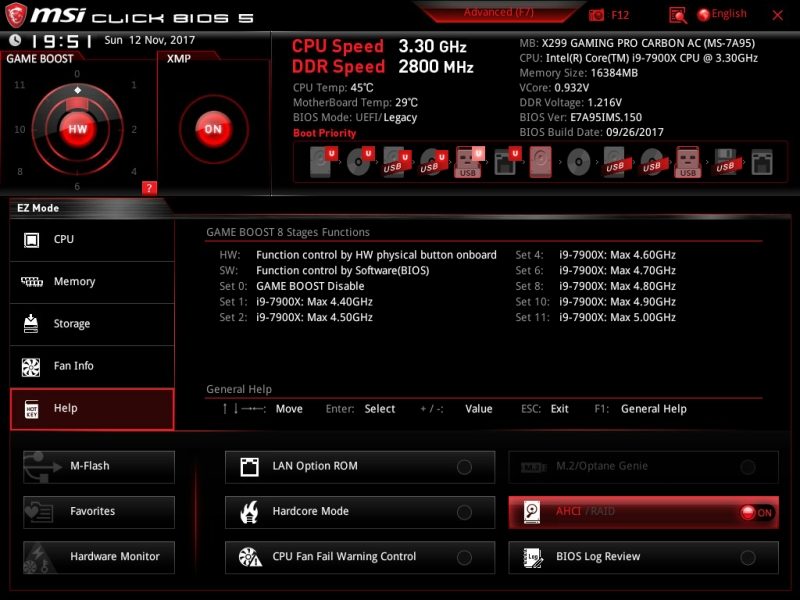Click the VCore 0.932V value

click(x=571, y=88)
